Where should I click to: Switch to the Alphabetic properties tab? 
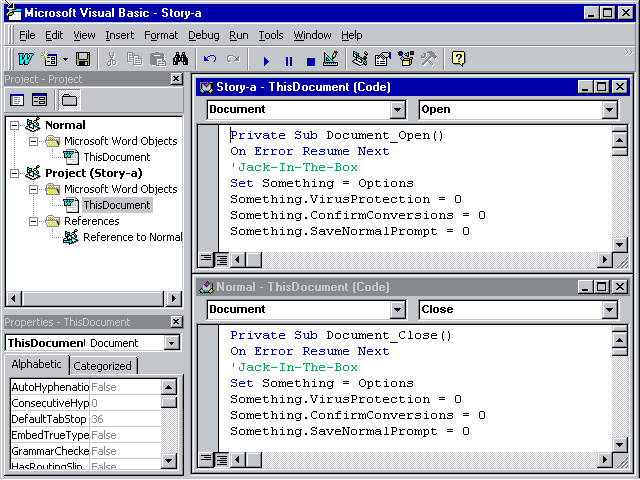(x=36, y=364)
